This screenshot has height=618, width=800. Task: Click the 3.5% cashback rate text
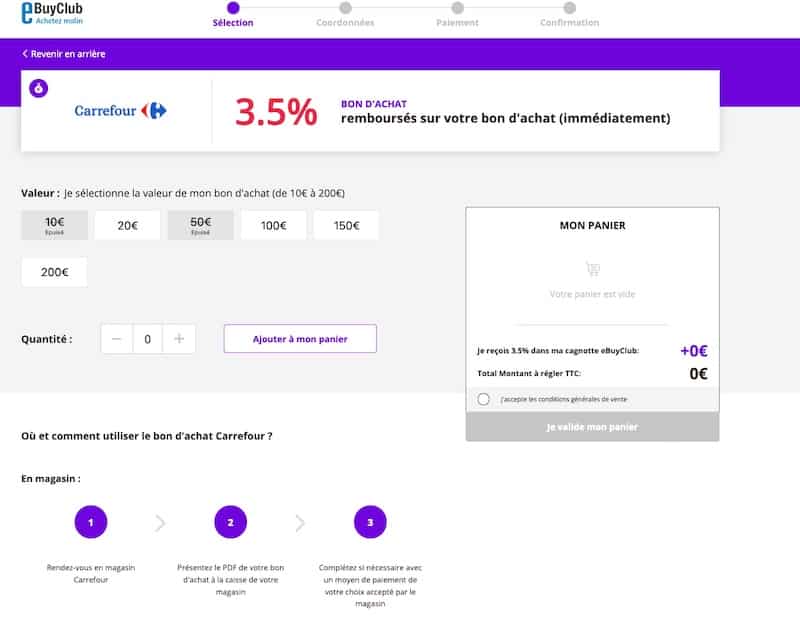click(x=276, y=112)
